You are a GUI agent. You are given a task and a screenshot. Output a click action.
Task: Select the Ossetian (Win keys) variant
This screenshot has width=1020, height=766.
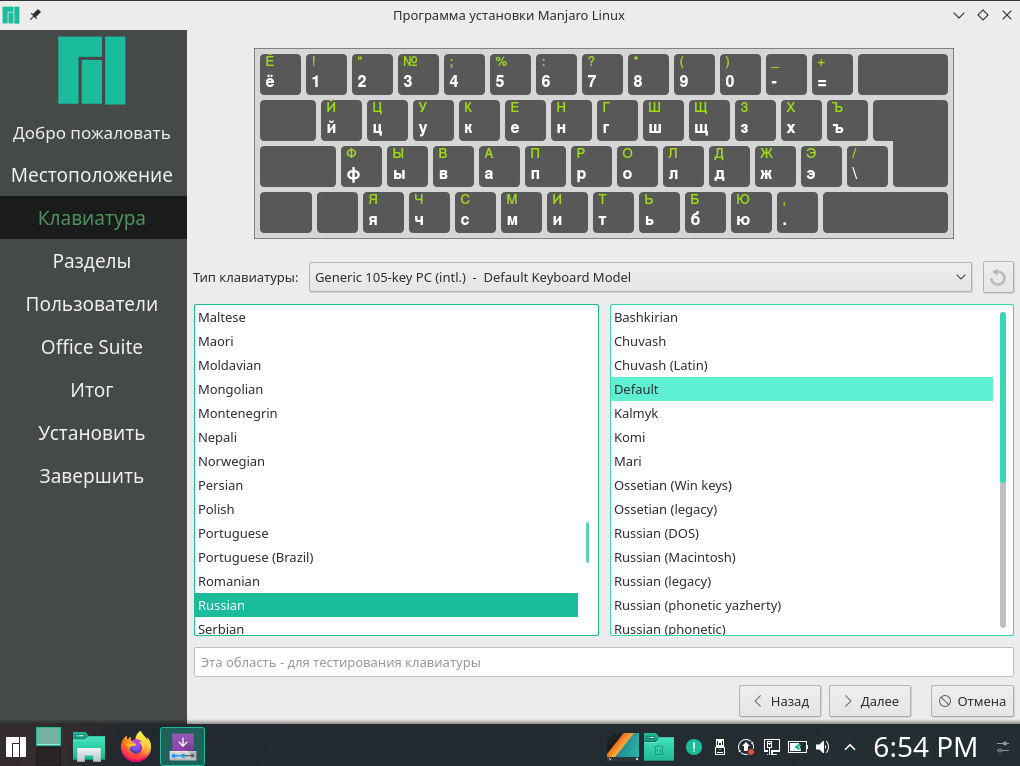(x=801, y=486)
